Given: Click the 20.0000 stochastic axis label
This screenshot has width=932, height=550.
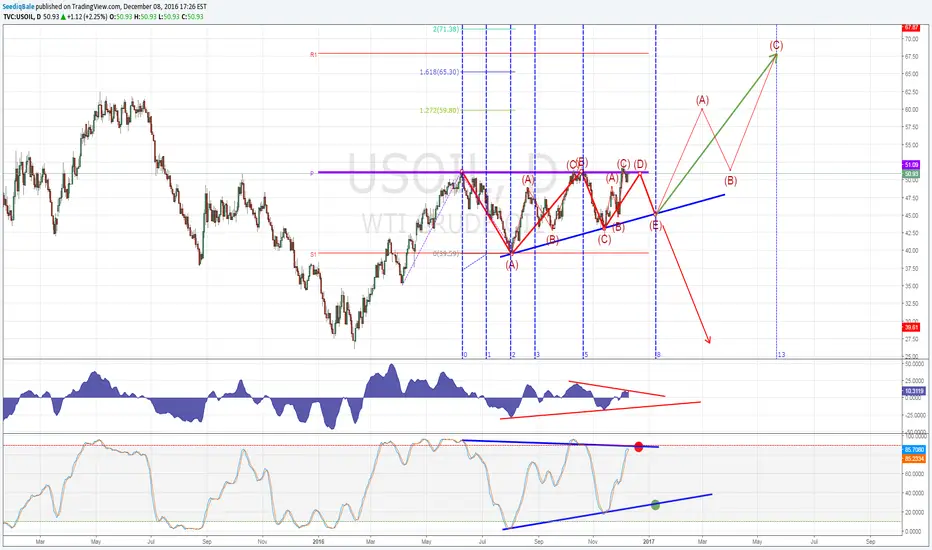Looking at the screenshot, I should pyautogui.click(x=914, y=512).
